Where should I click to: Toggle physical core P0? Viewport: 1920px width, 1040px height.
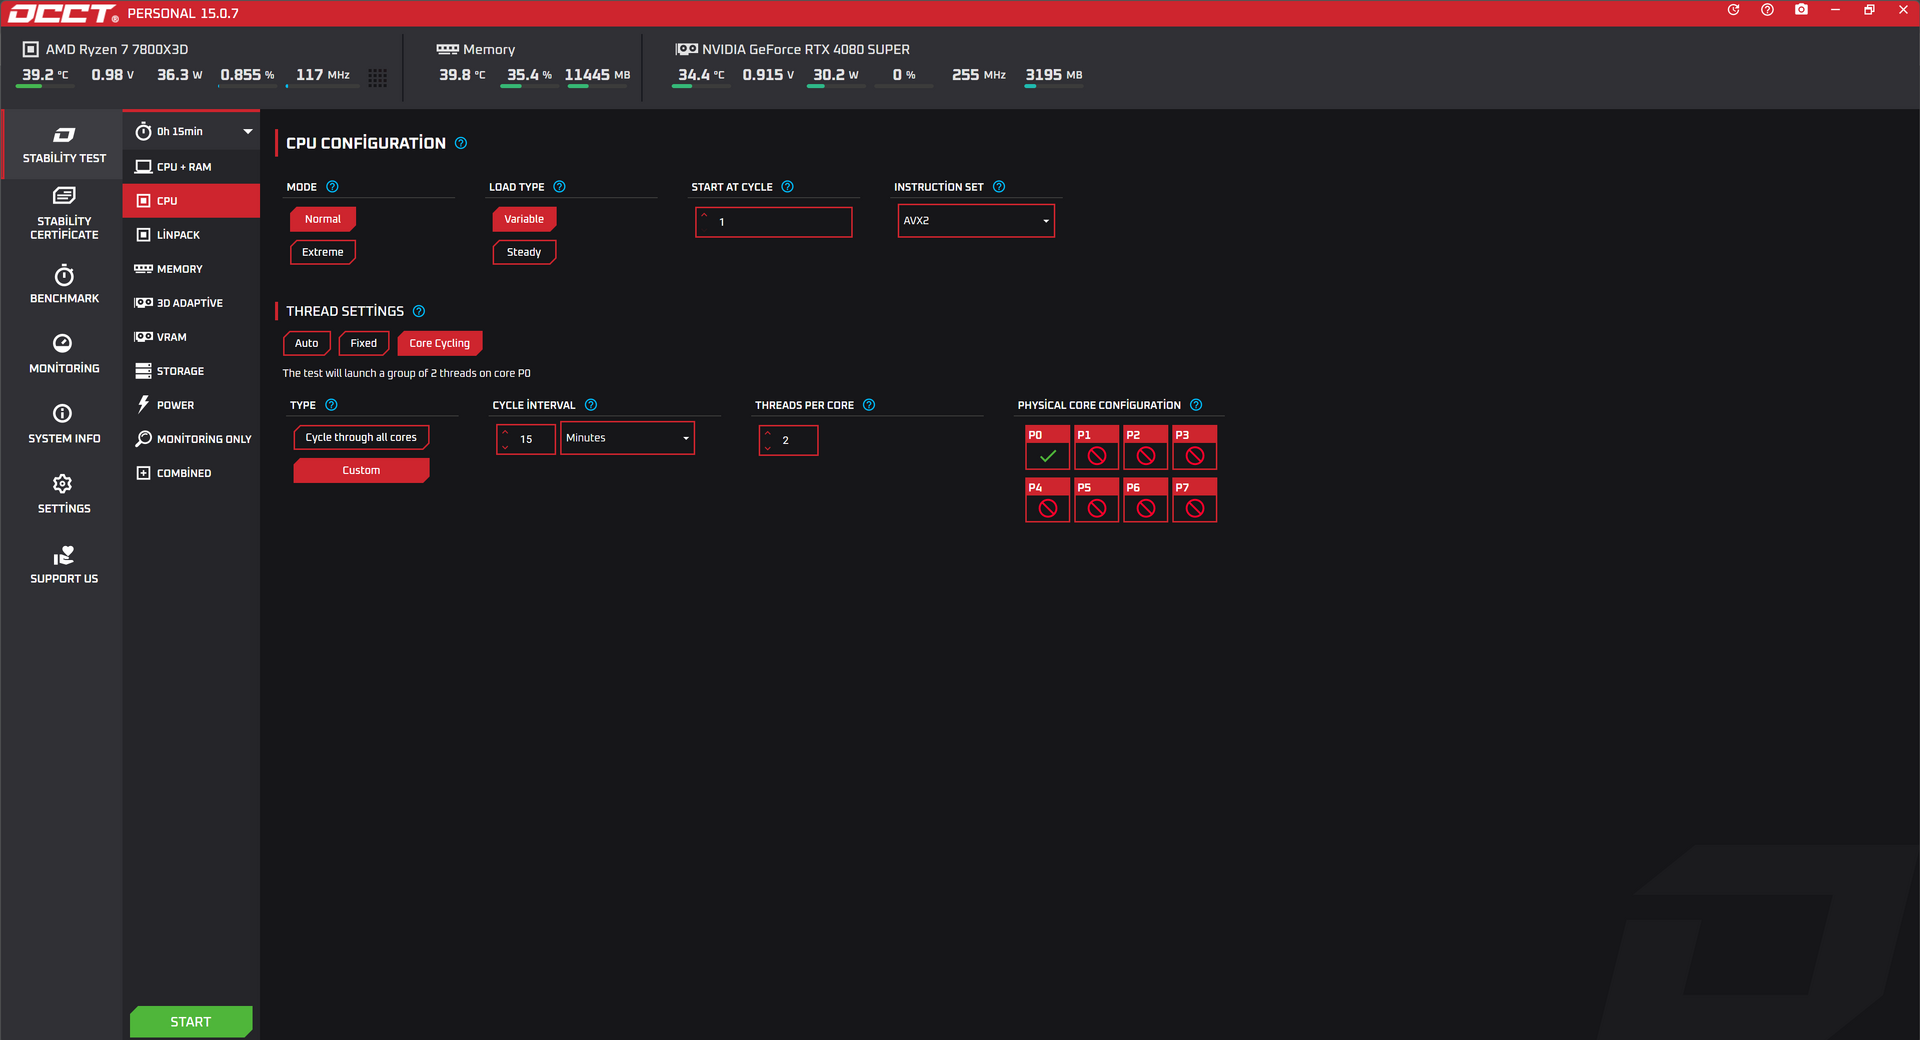[x=1047, y=447]
